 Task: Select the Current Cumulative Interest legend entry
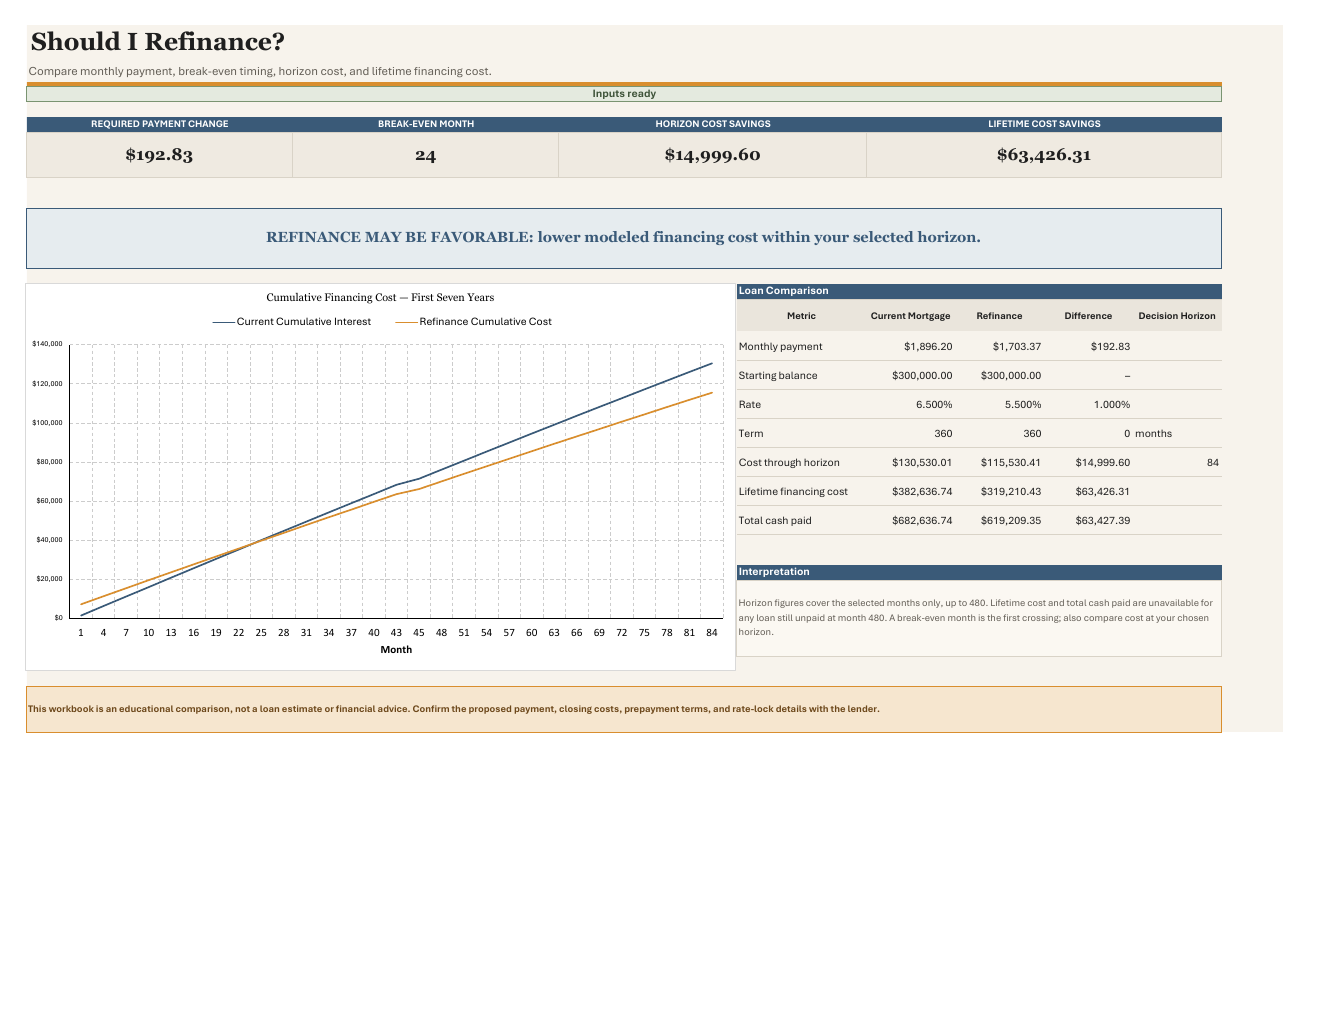(292, 322)
